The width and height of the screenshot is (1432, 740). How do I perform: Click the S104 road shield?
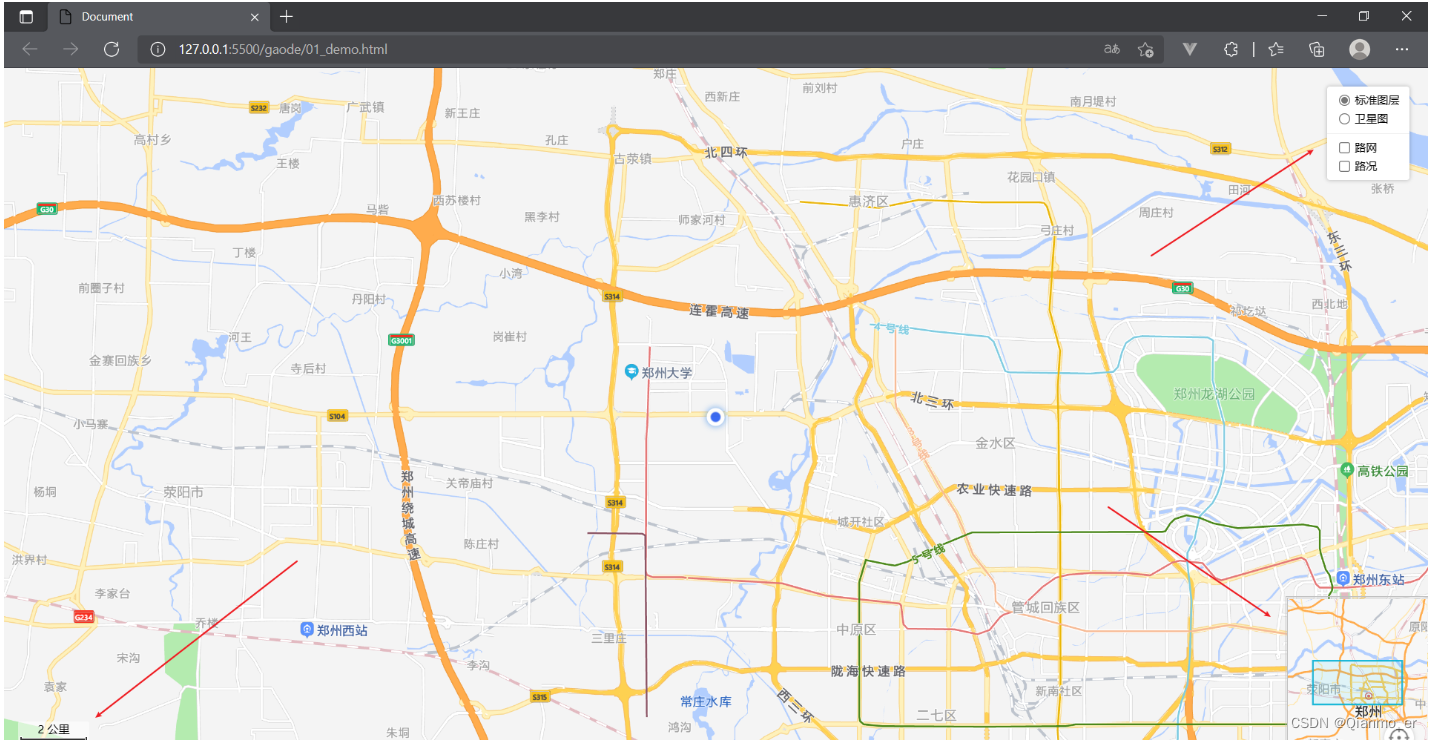click(x=337, y=416)
